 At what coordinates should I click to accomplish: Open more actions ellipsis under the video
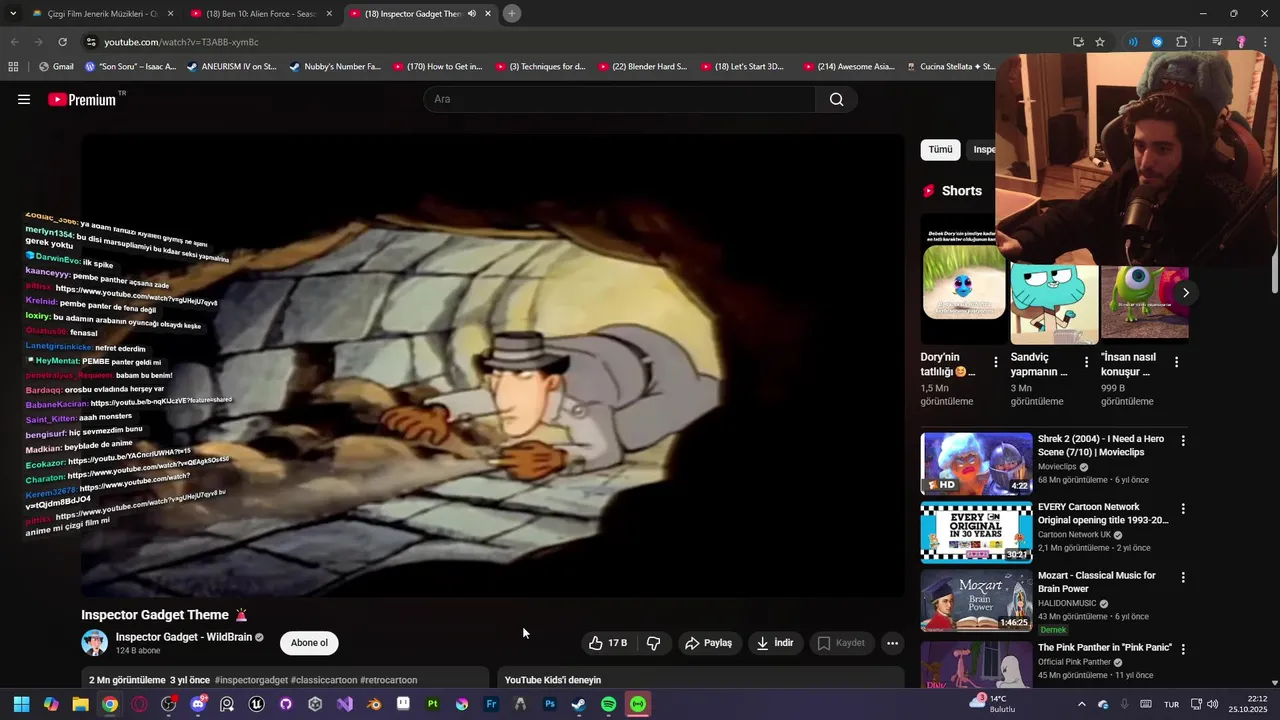pyautogui.click(x=893, y=643)
